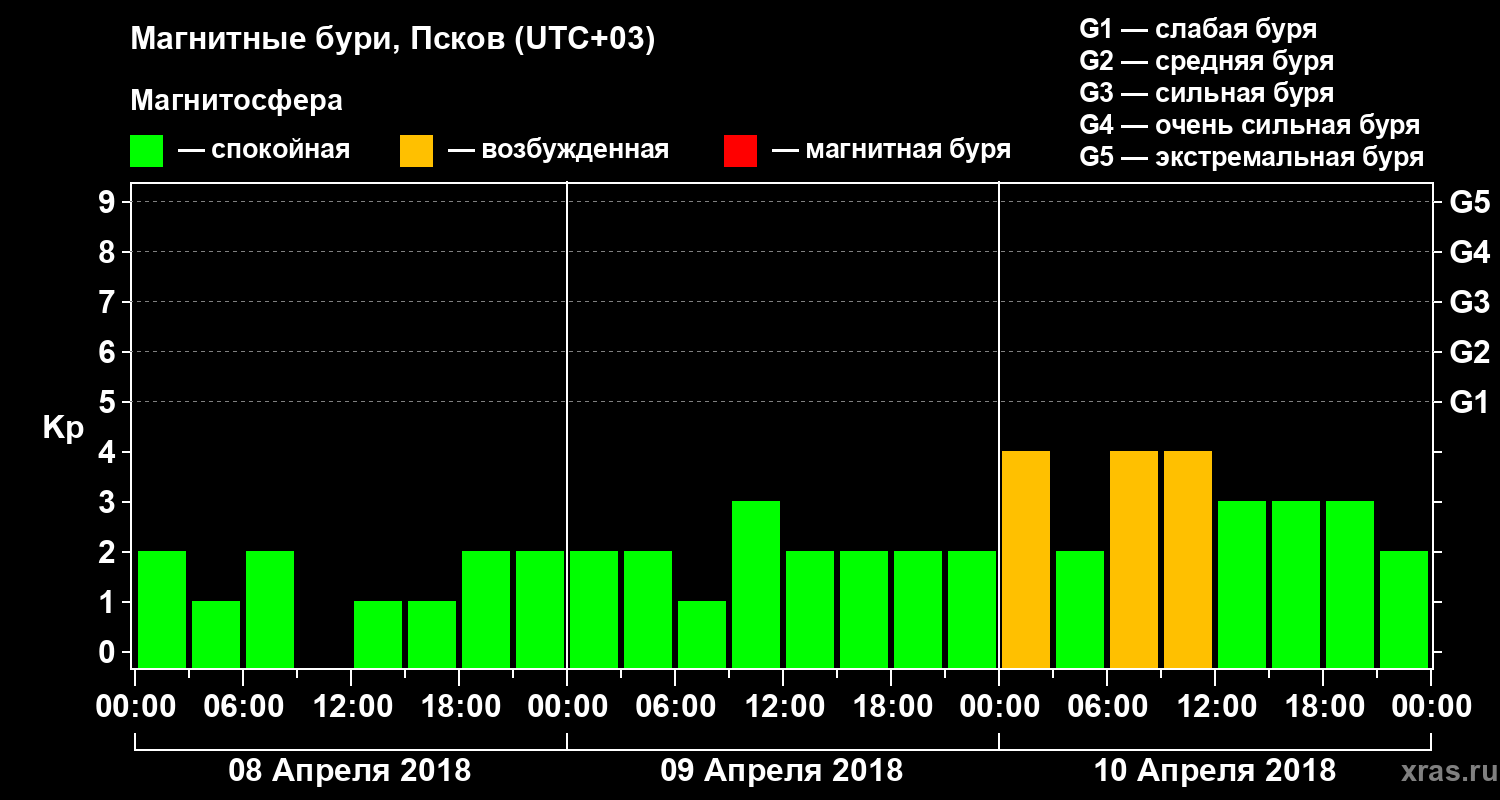The image size is (1500, 800).
Task: Click the '06:00' time label under 08 Апреля
Action: click(243, 707)
